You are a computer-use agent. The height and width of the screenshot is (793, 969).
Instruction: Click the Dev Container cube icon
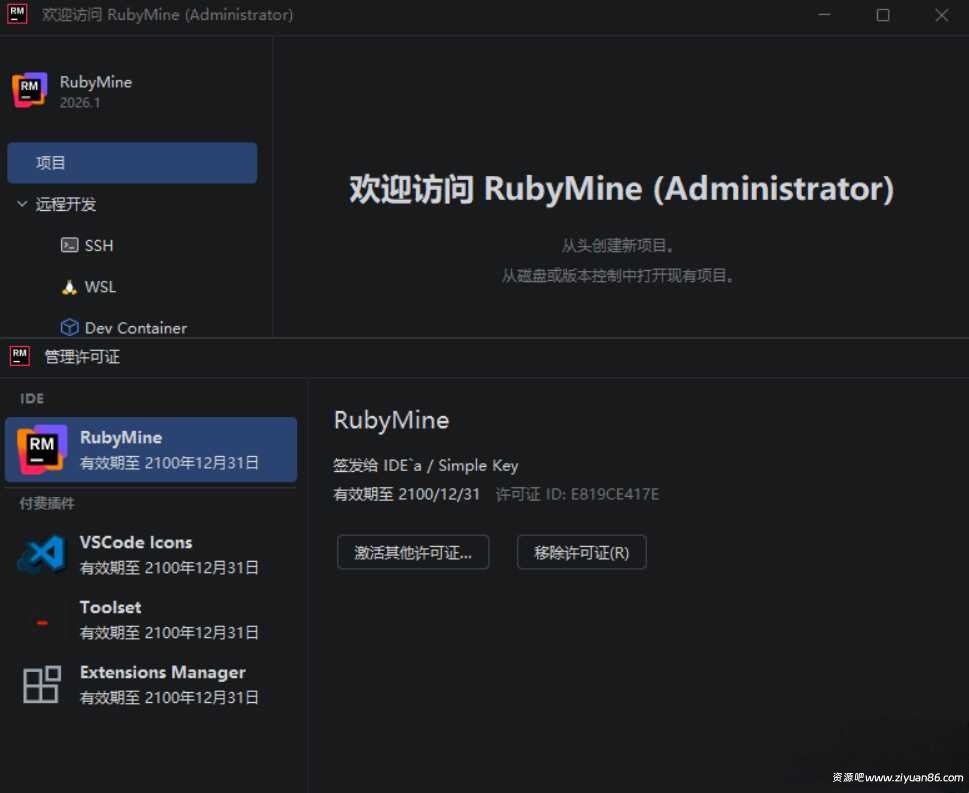[x=69, y=327]
